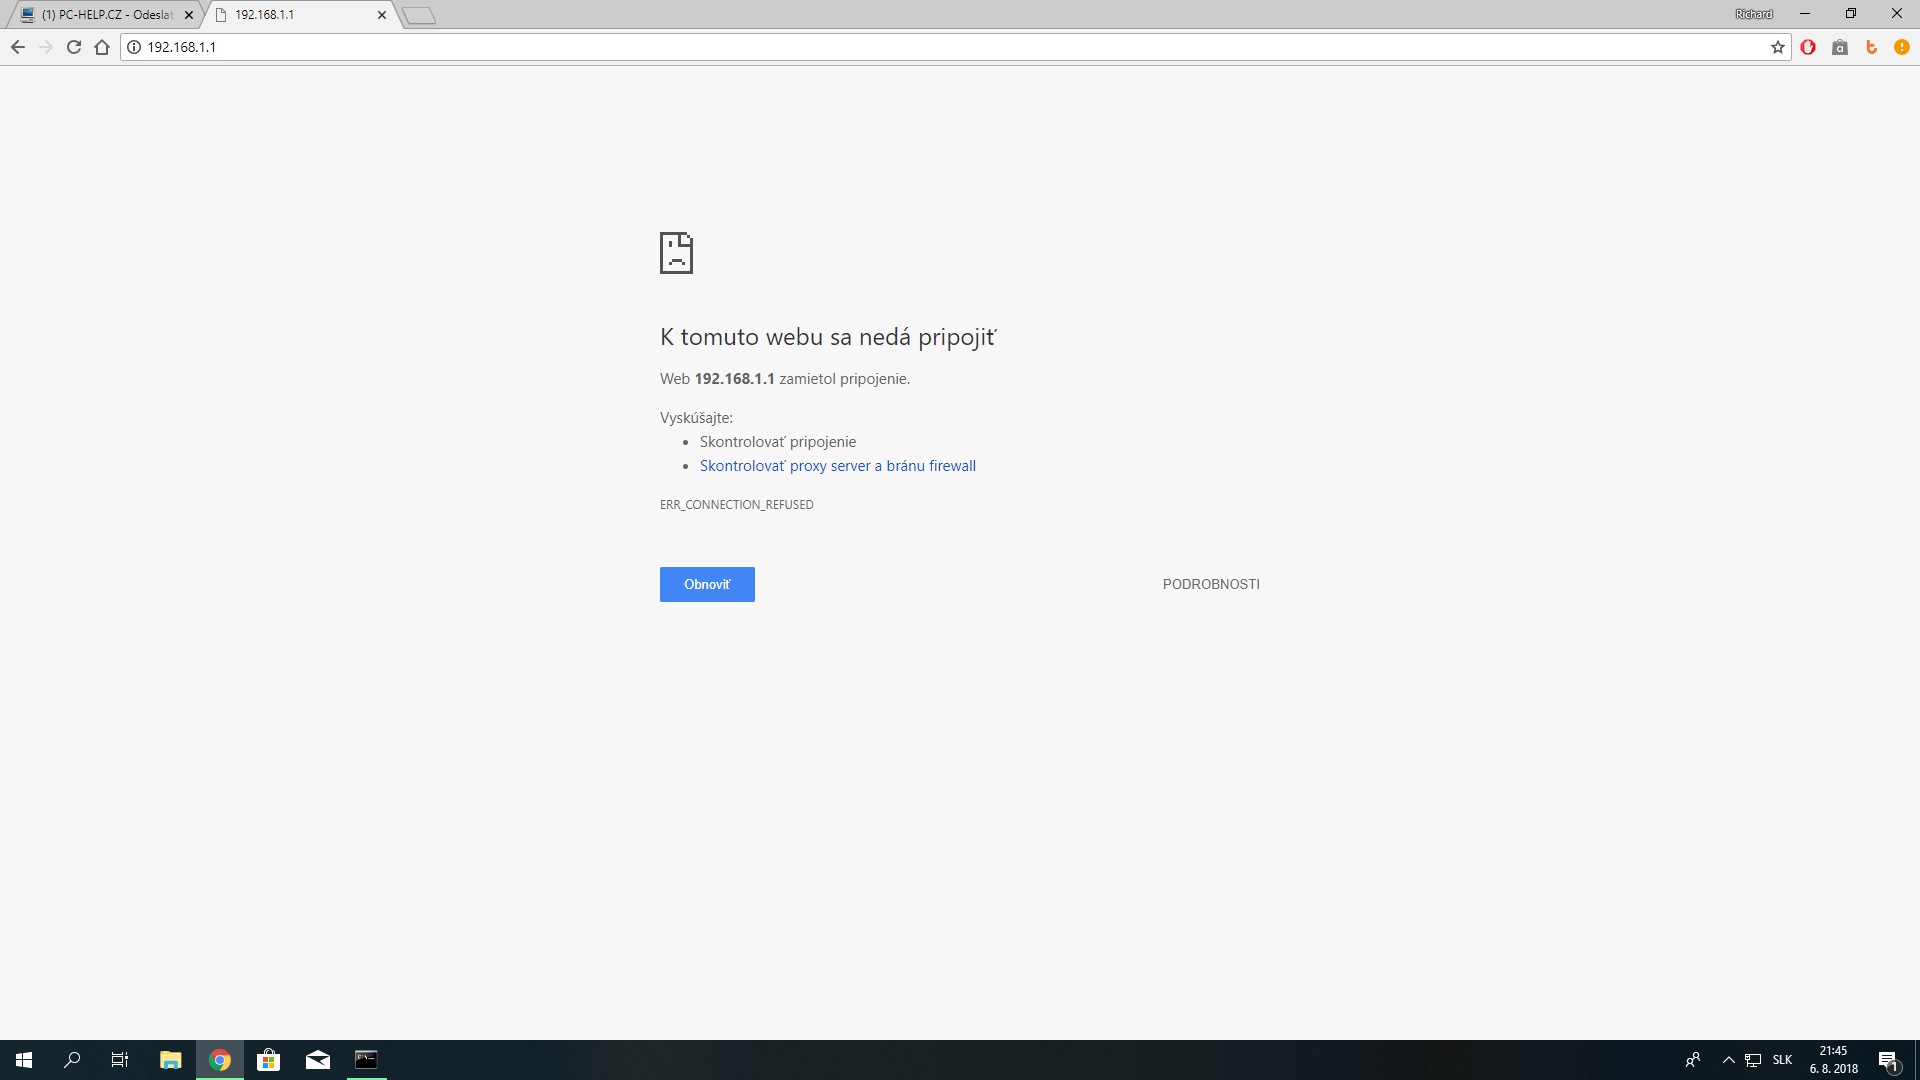Open File Explorer from taskbar

(170, 1060)
